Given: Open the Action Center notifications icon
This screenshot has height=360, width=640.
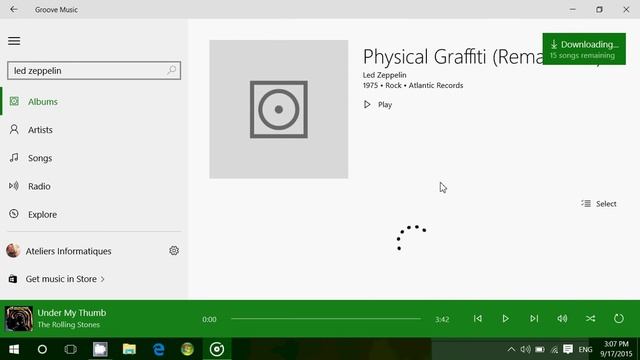Looking at the screenshot, I should (x=568, y=349).
